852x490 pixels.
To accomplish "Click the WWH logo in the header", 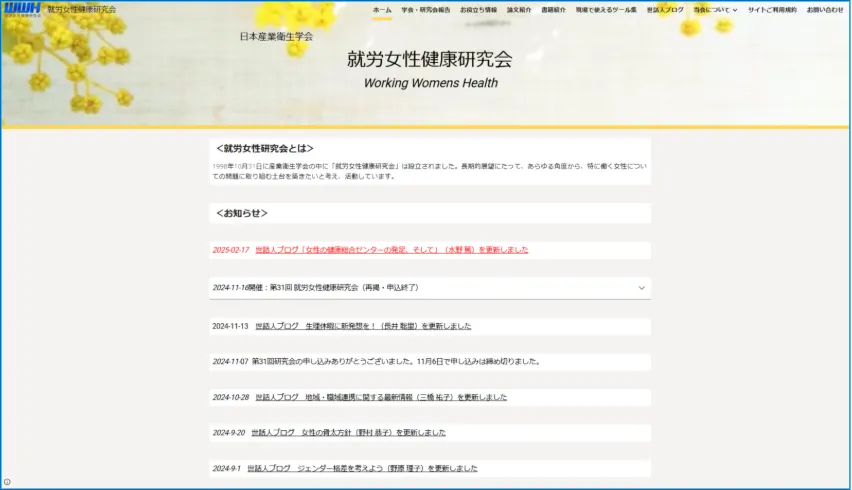I will tap(22, 9).
